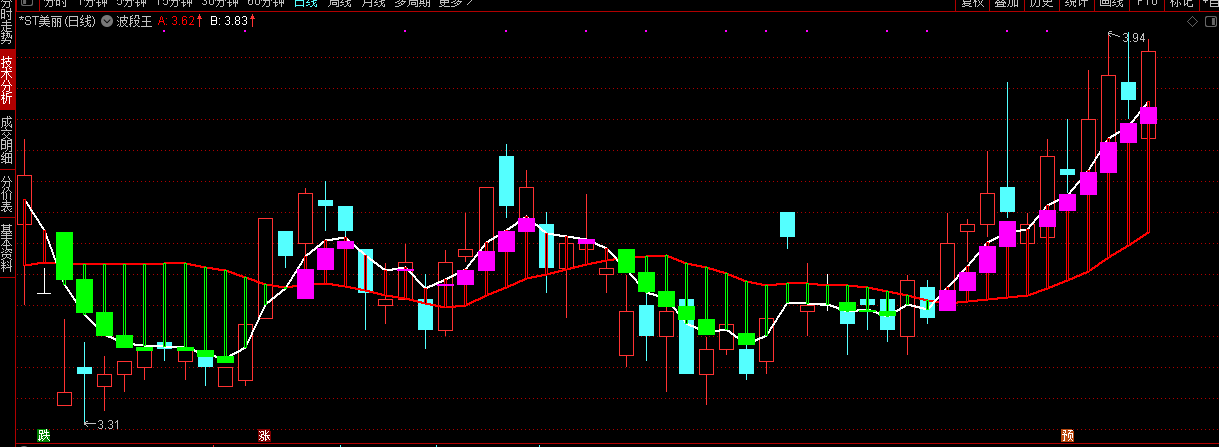Click the 波段王 indicator name

click(134, 20)
